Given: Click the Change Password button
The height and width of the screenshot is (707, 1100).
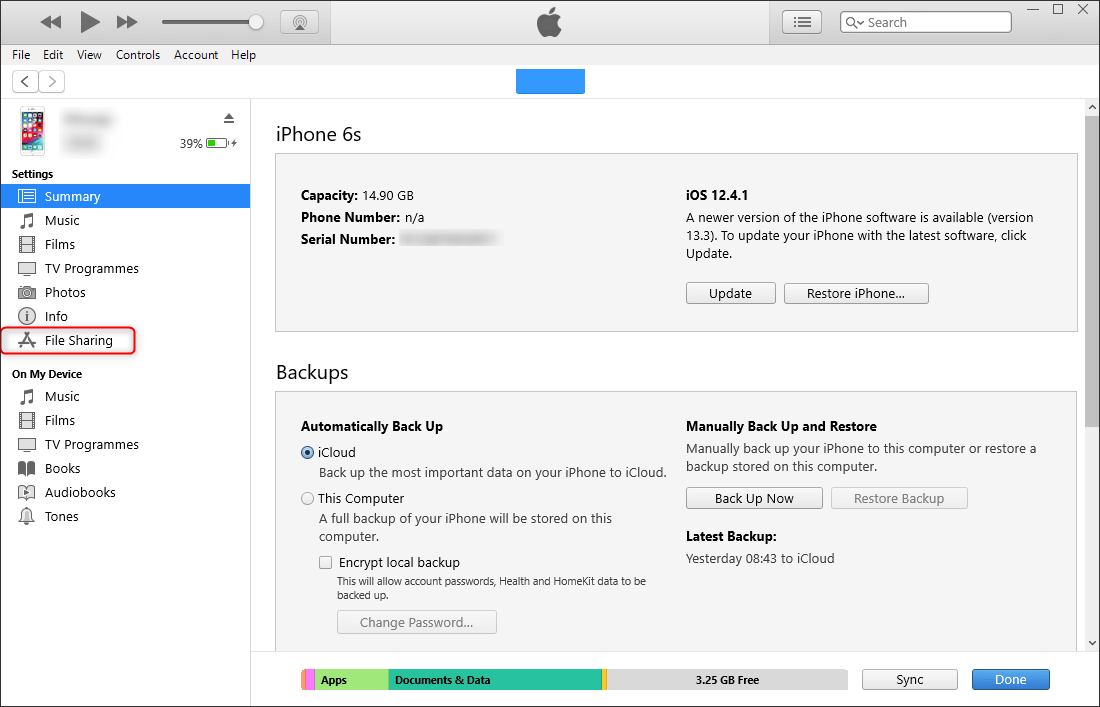Looking at the screenshot, I should click(417, 622).
